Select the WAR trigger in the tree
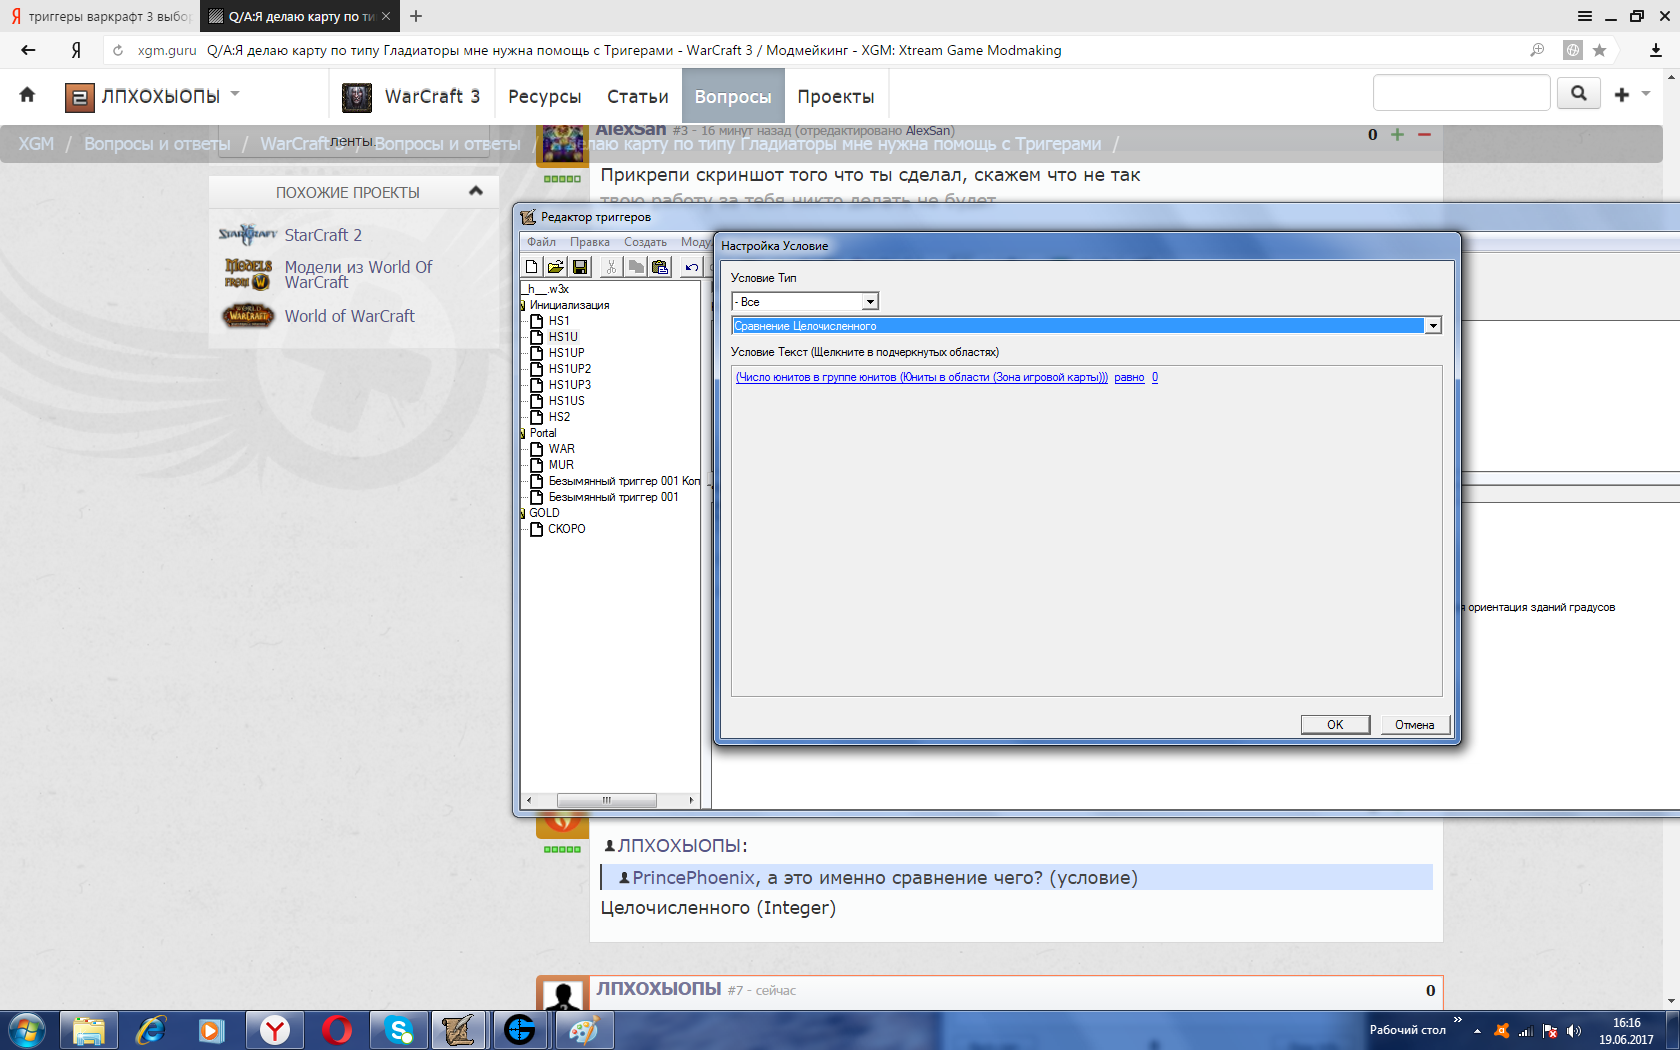 coord(561,449)
